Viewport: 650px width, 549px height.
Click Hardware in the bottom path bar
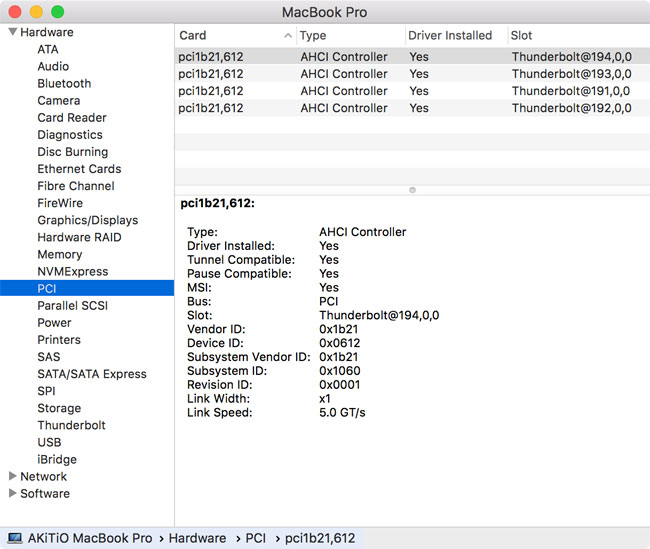pos(197,538)
